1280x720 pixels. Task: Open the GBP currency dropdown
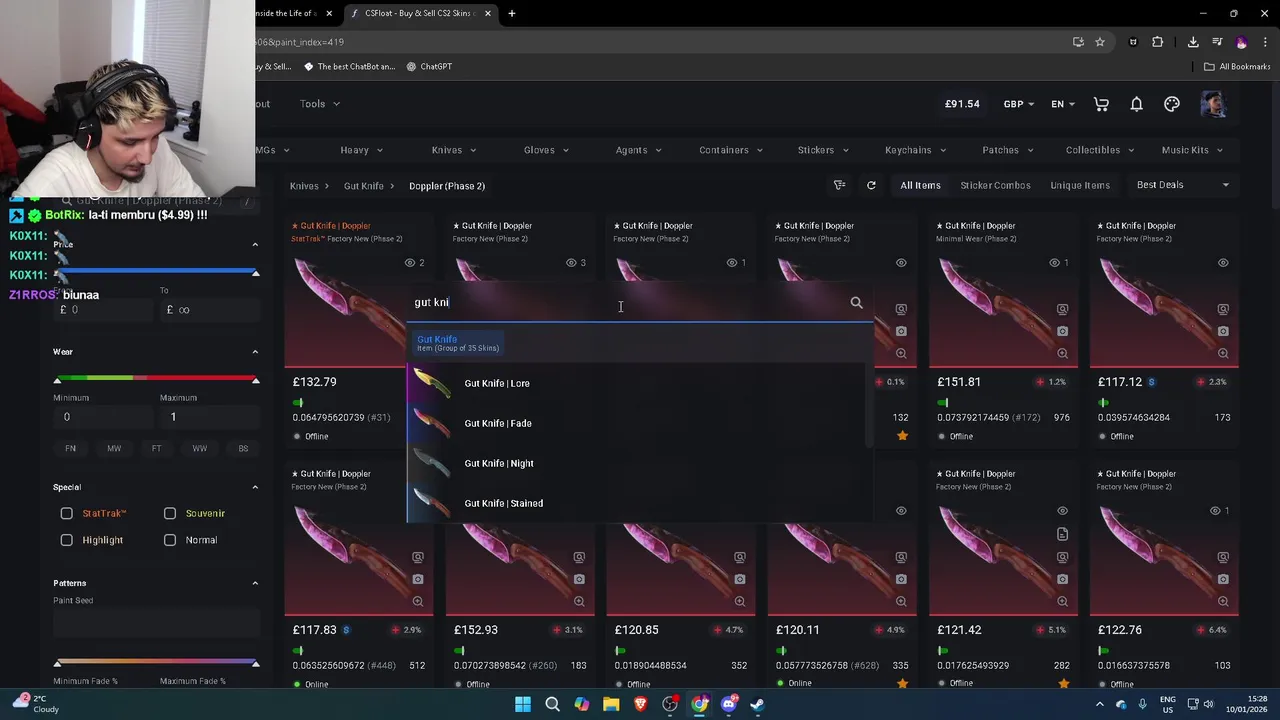[x=1019, y=104]
